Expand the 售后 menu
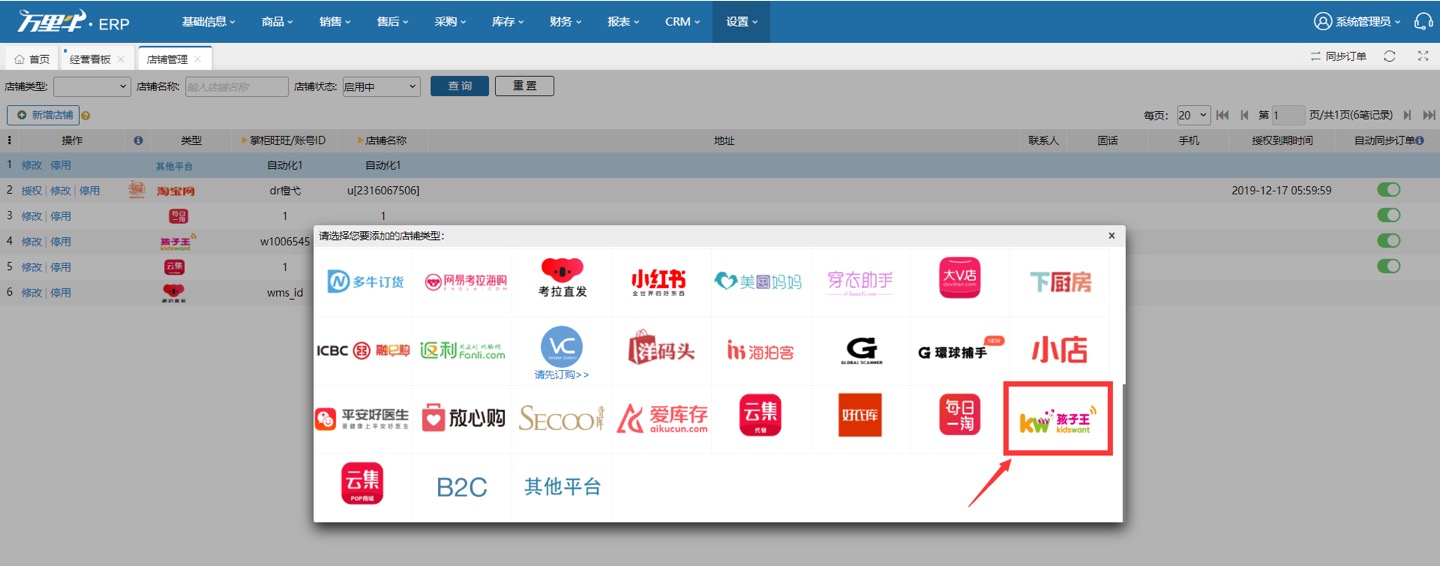 [394, 21]
